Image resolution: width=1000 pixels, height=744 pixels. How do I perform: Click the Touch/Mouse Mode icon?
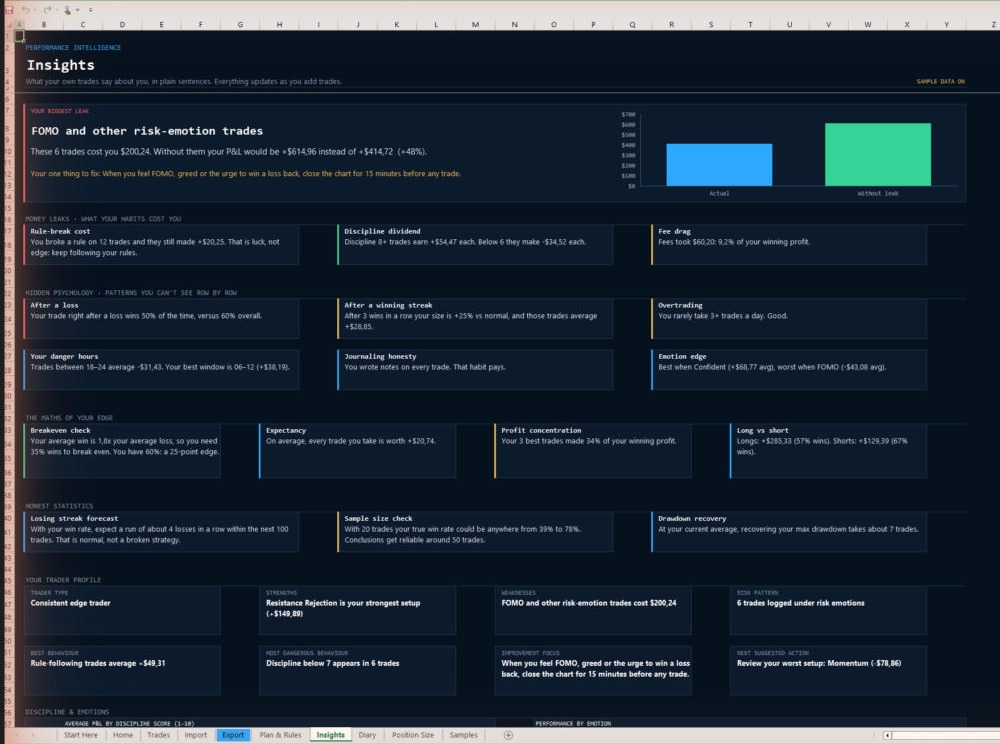coord(67,10)
